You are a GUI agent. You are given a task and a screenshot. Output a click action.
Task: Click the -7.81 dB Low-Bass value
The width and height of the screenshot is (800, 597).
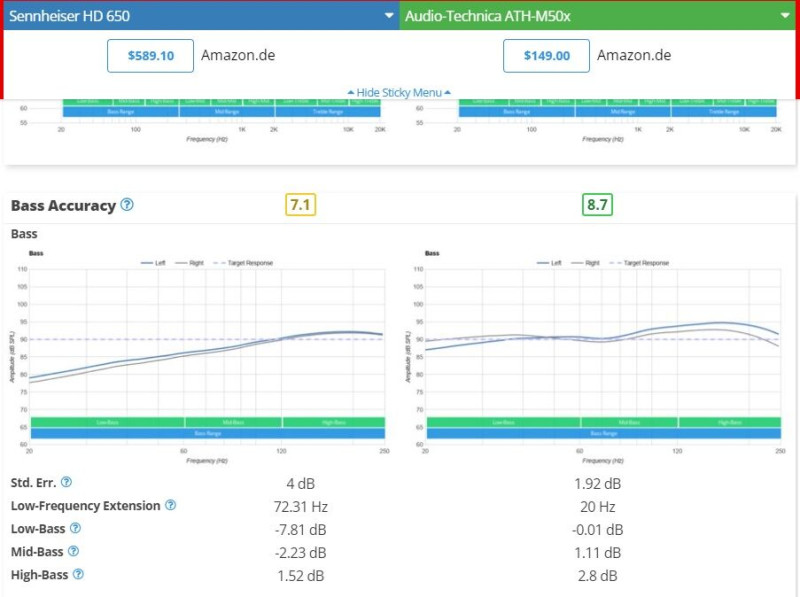pos(301,530)
